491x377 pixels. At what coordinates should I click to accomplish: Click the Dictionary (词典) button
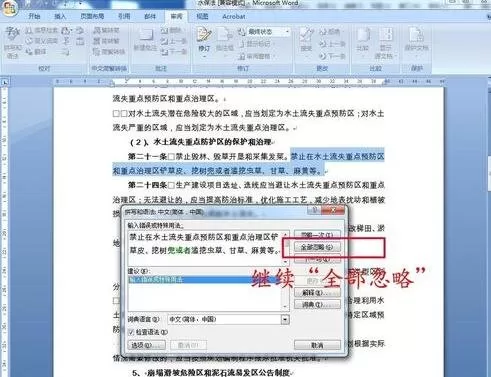pos(317,304)
